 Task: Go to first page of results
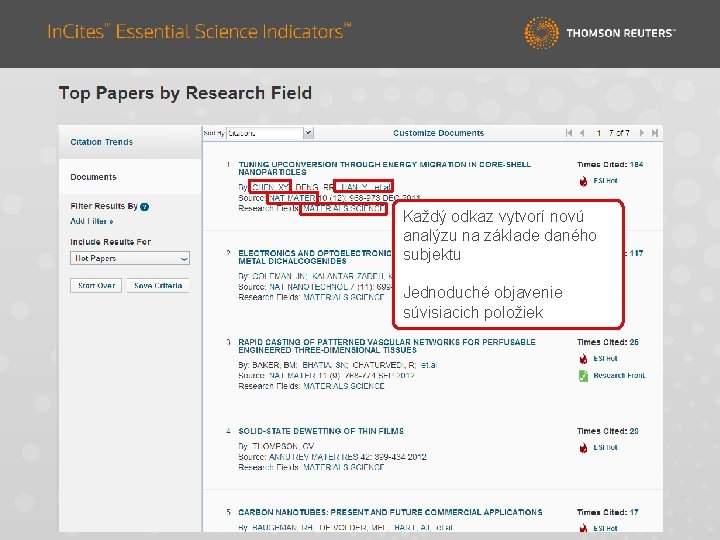pyautogui.click(x=569, y=133)
